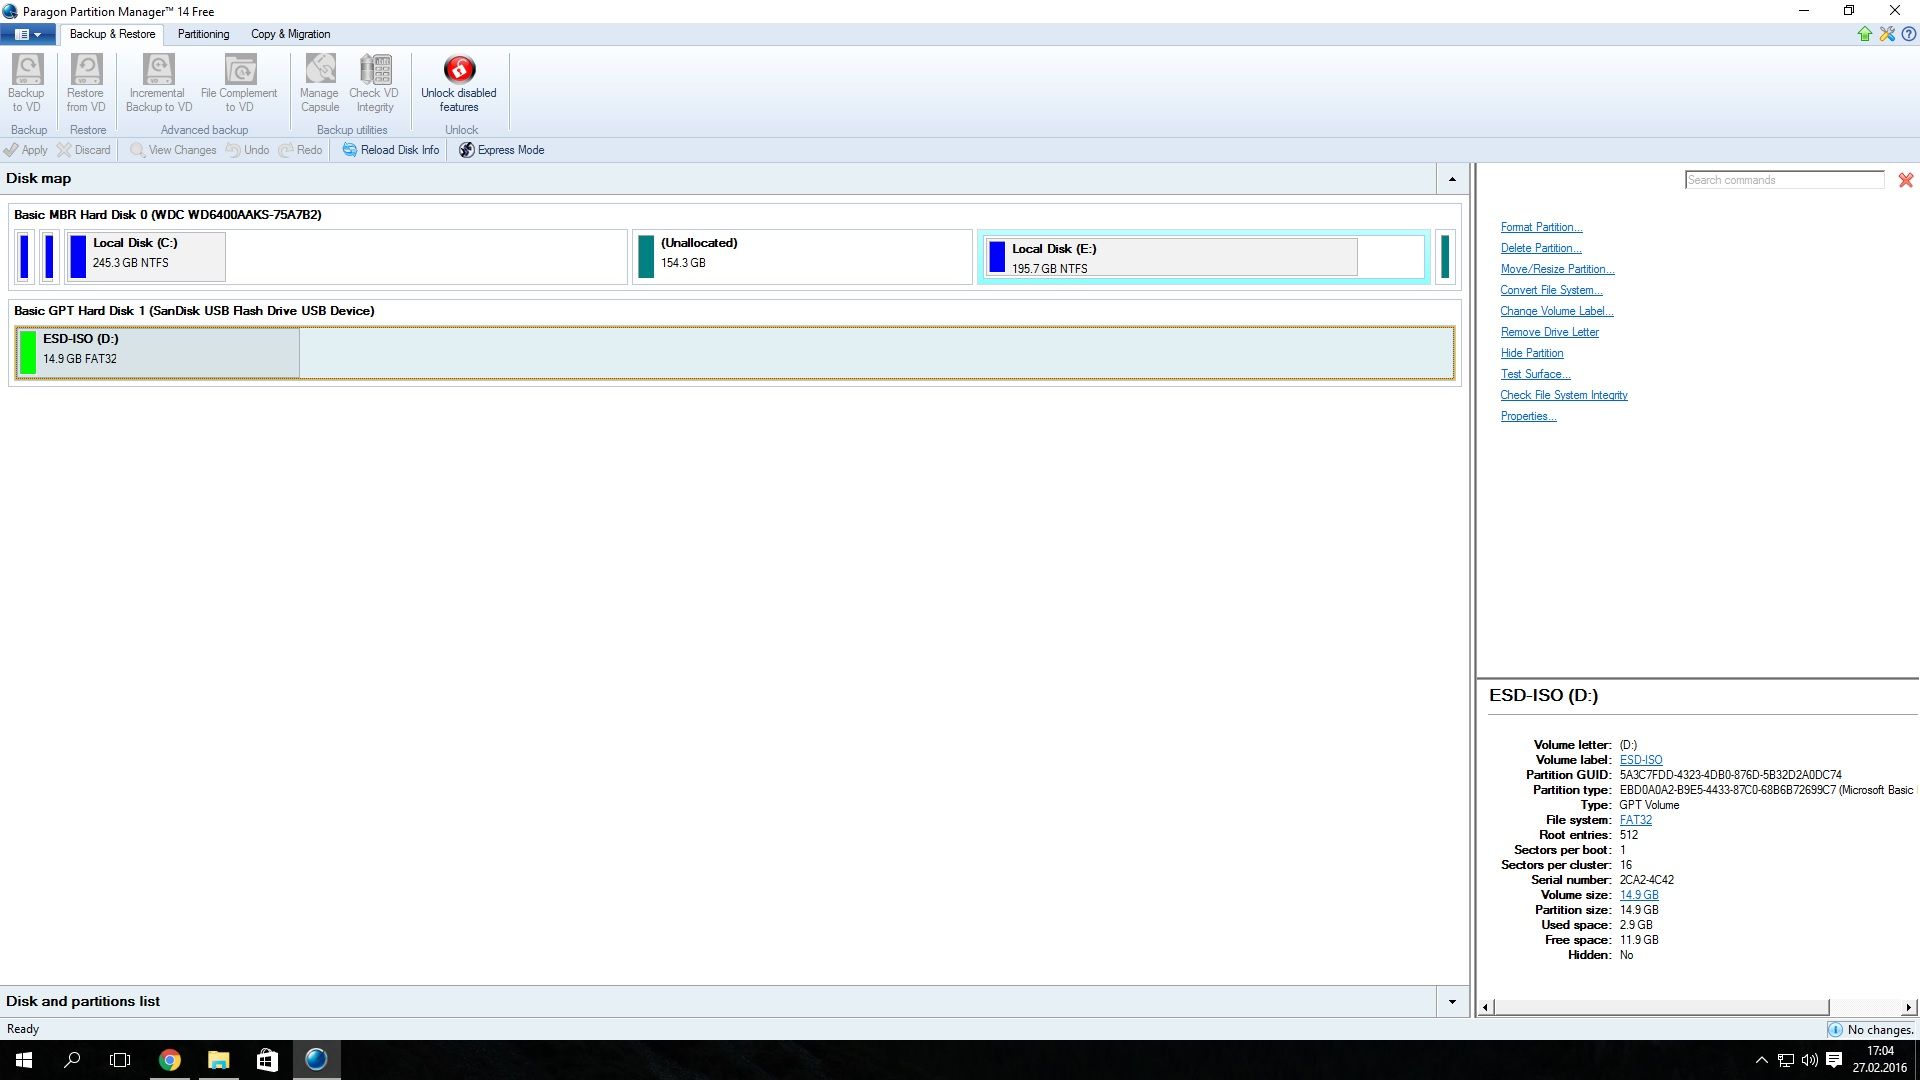Image resolution: width=1920 pixels, height=1080 pixels.
Task: Open the Manage Capsule tool
Action: pyautogui.click(x=320, y=82)
